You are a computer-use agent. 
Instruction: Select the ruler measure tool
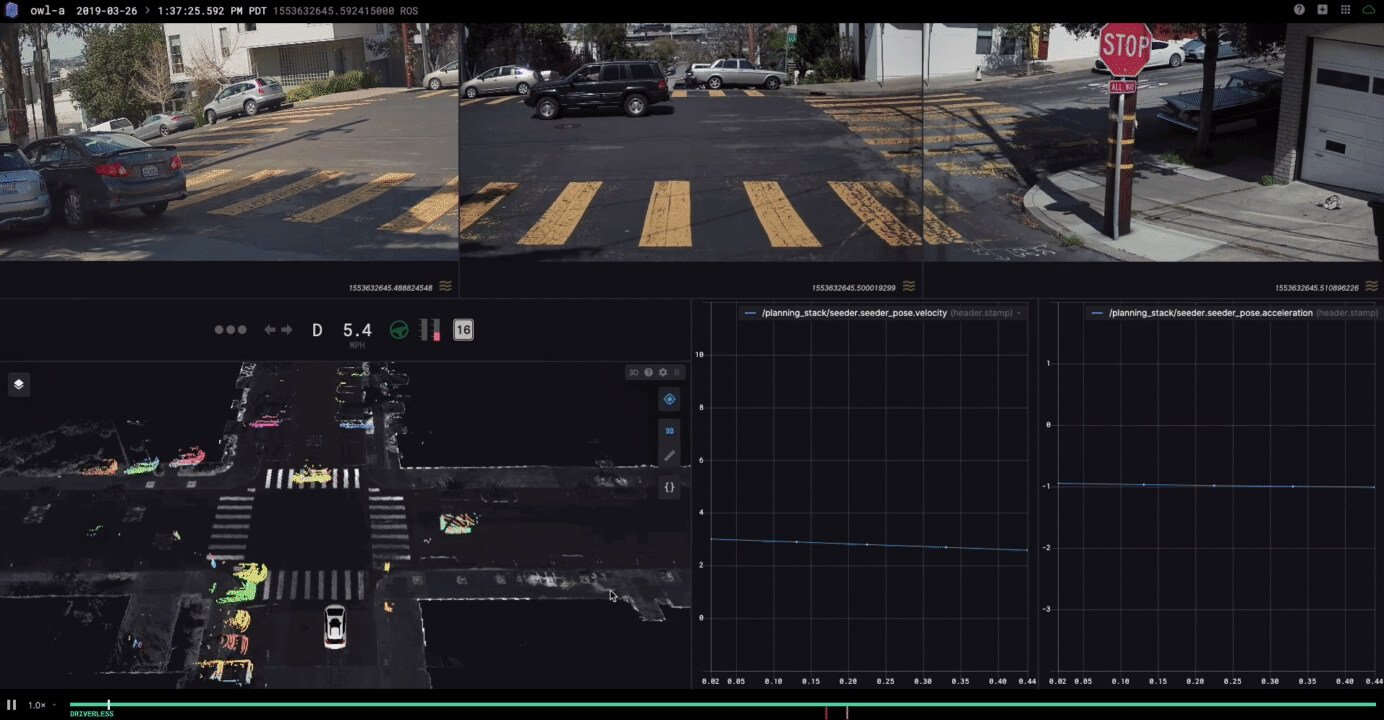tap(669, 456)
